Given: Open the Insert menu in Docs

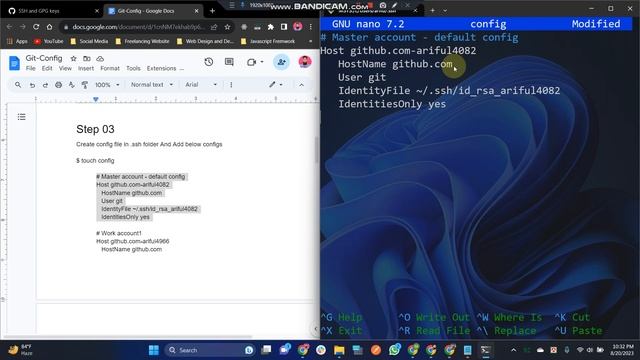Looking at the screenshot, I should click(x=86, y=68).
